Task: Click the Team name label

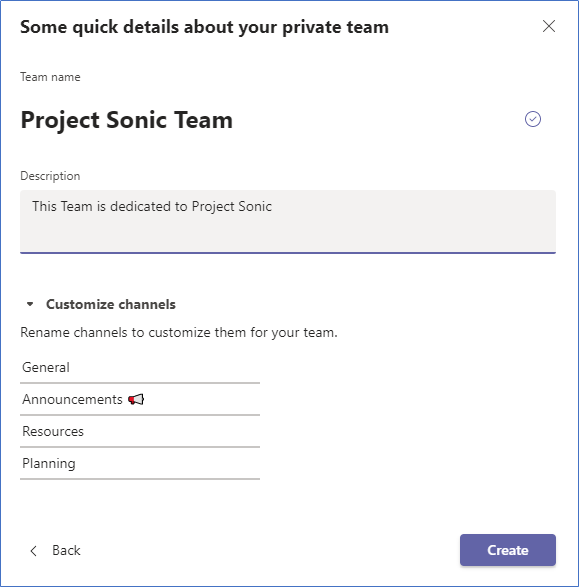Action: [50, 77]
